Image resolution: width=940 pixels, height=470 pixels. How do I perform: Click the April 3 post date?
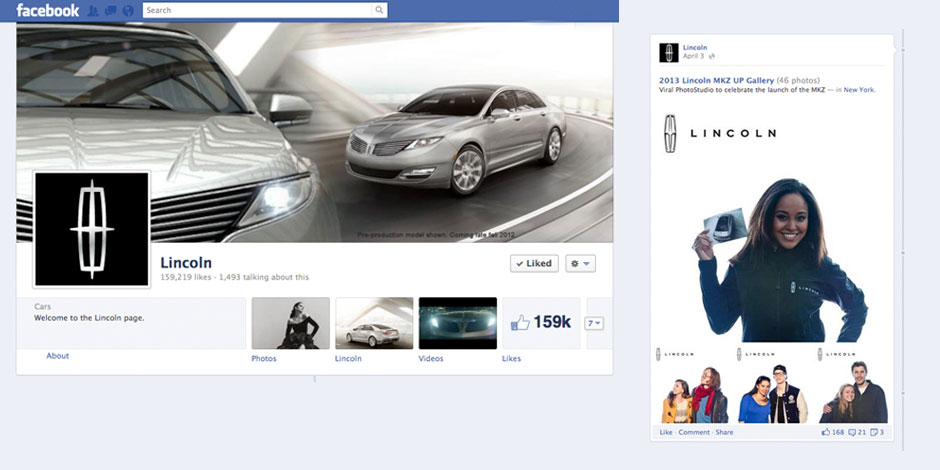[694, 56]
